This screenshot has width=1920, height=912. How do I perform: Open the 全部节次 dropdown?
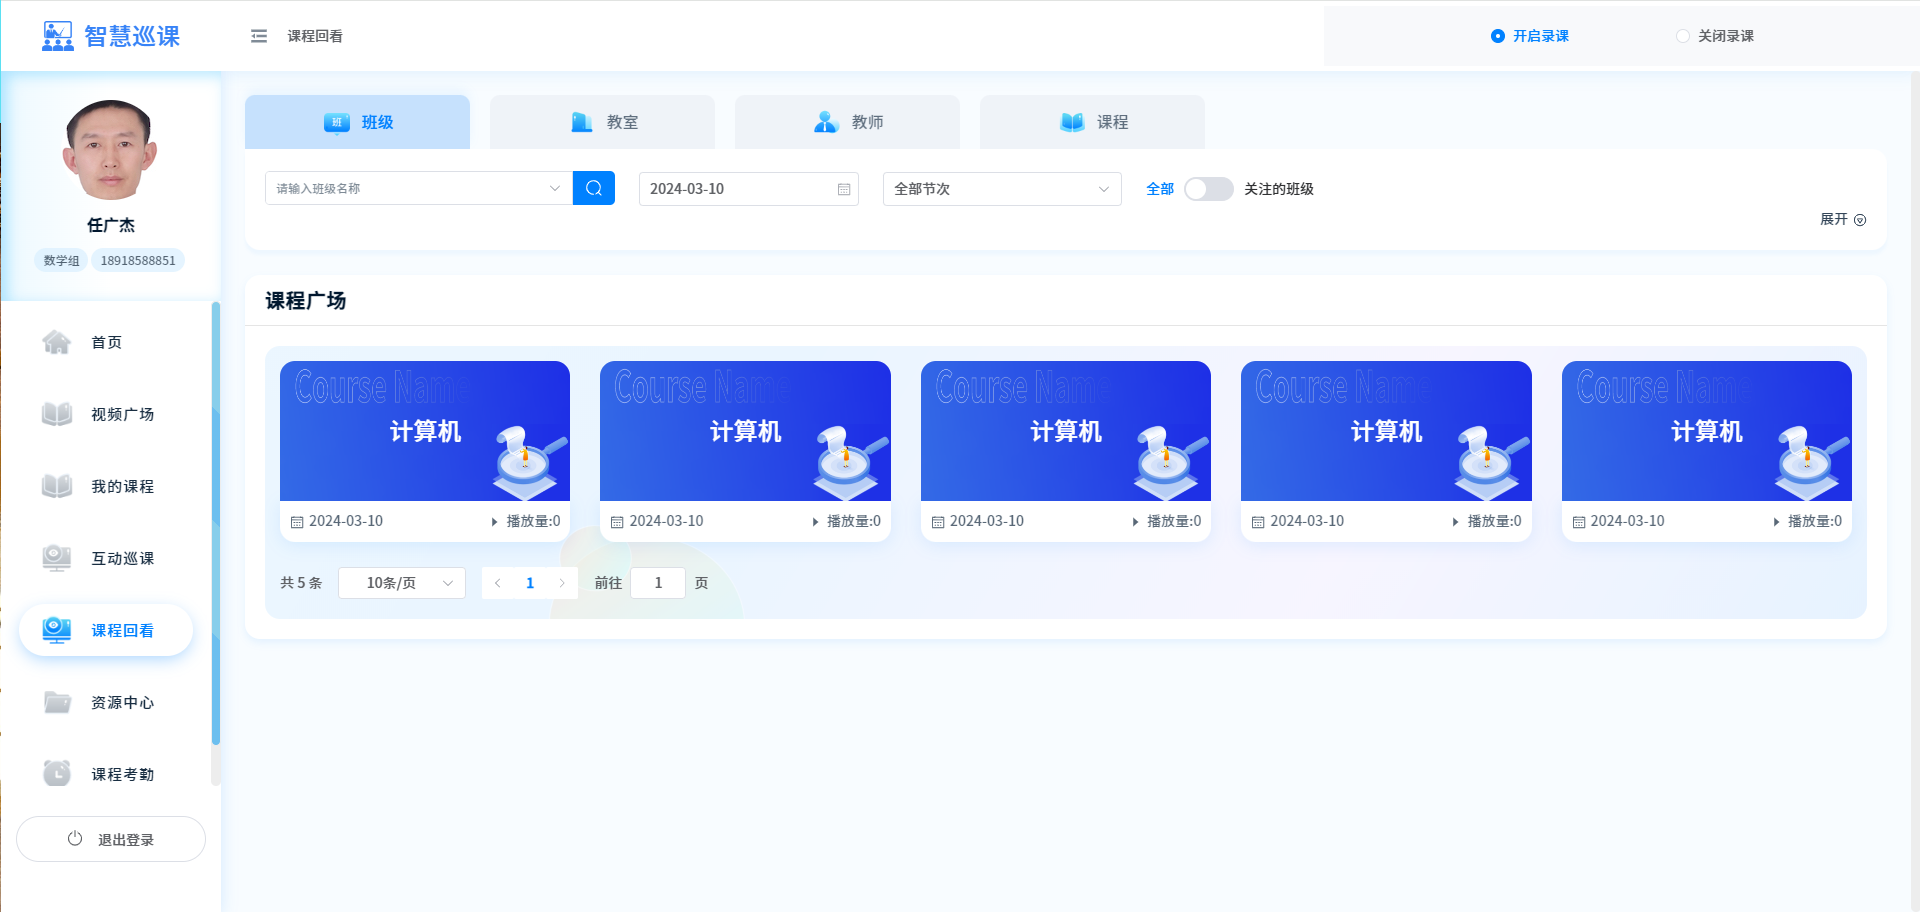(1001, 189)
